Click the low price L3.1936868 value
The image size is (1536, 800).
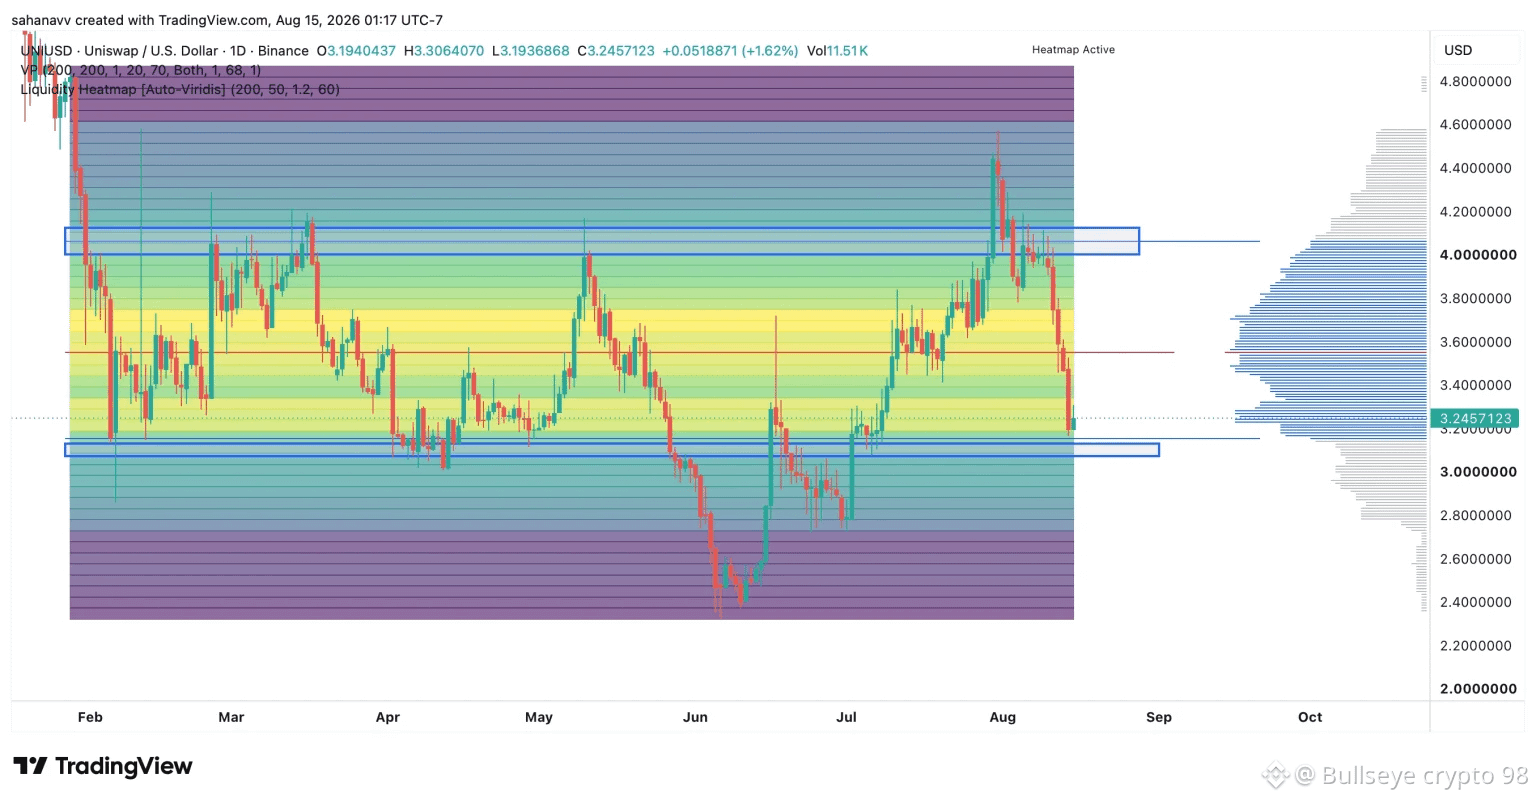click(x=531, y=51)
